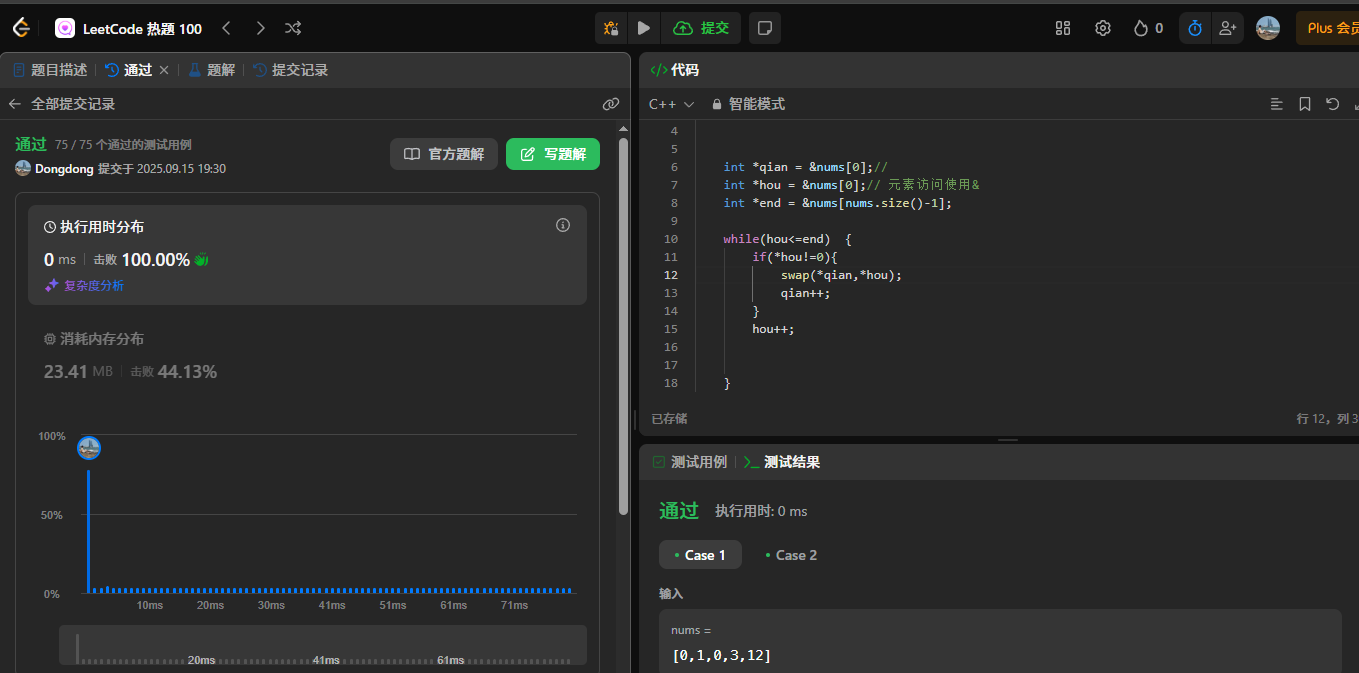This screenshot has width=1359, height=673.
Task: Select Case 1 result
Action: pos(700,555)
